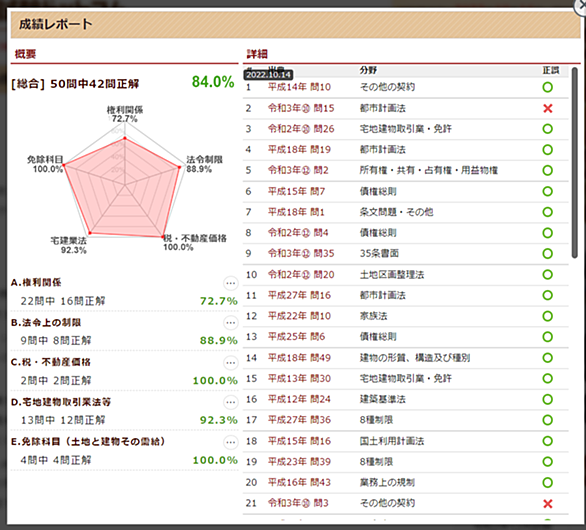Screen dimensions: 586x530
Task: Click the 土地区画整理法 field cell
Action: [392, 275]
